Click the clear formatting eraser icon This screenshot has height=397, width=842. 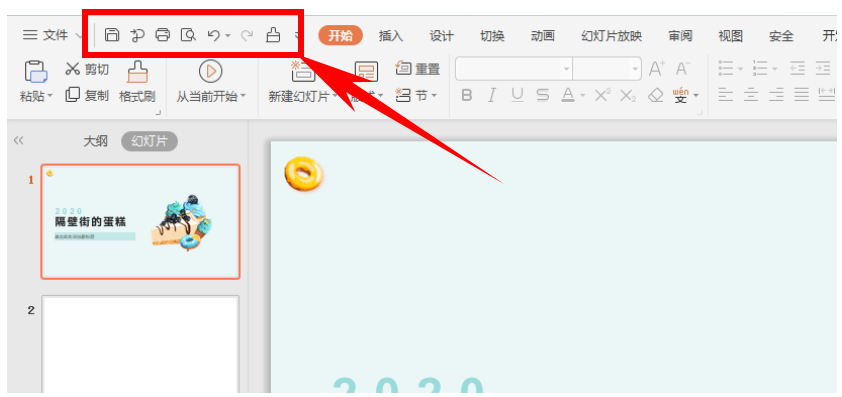656,96
